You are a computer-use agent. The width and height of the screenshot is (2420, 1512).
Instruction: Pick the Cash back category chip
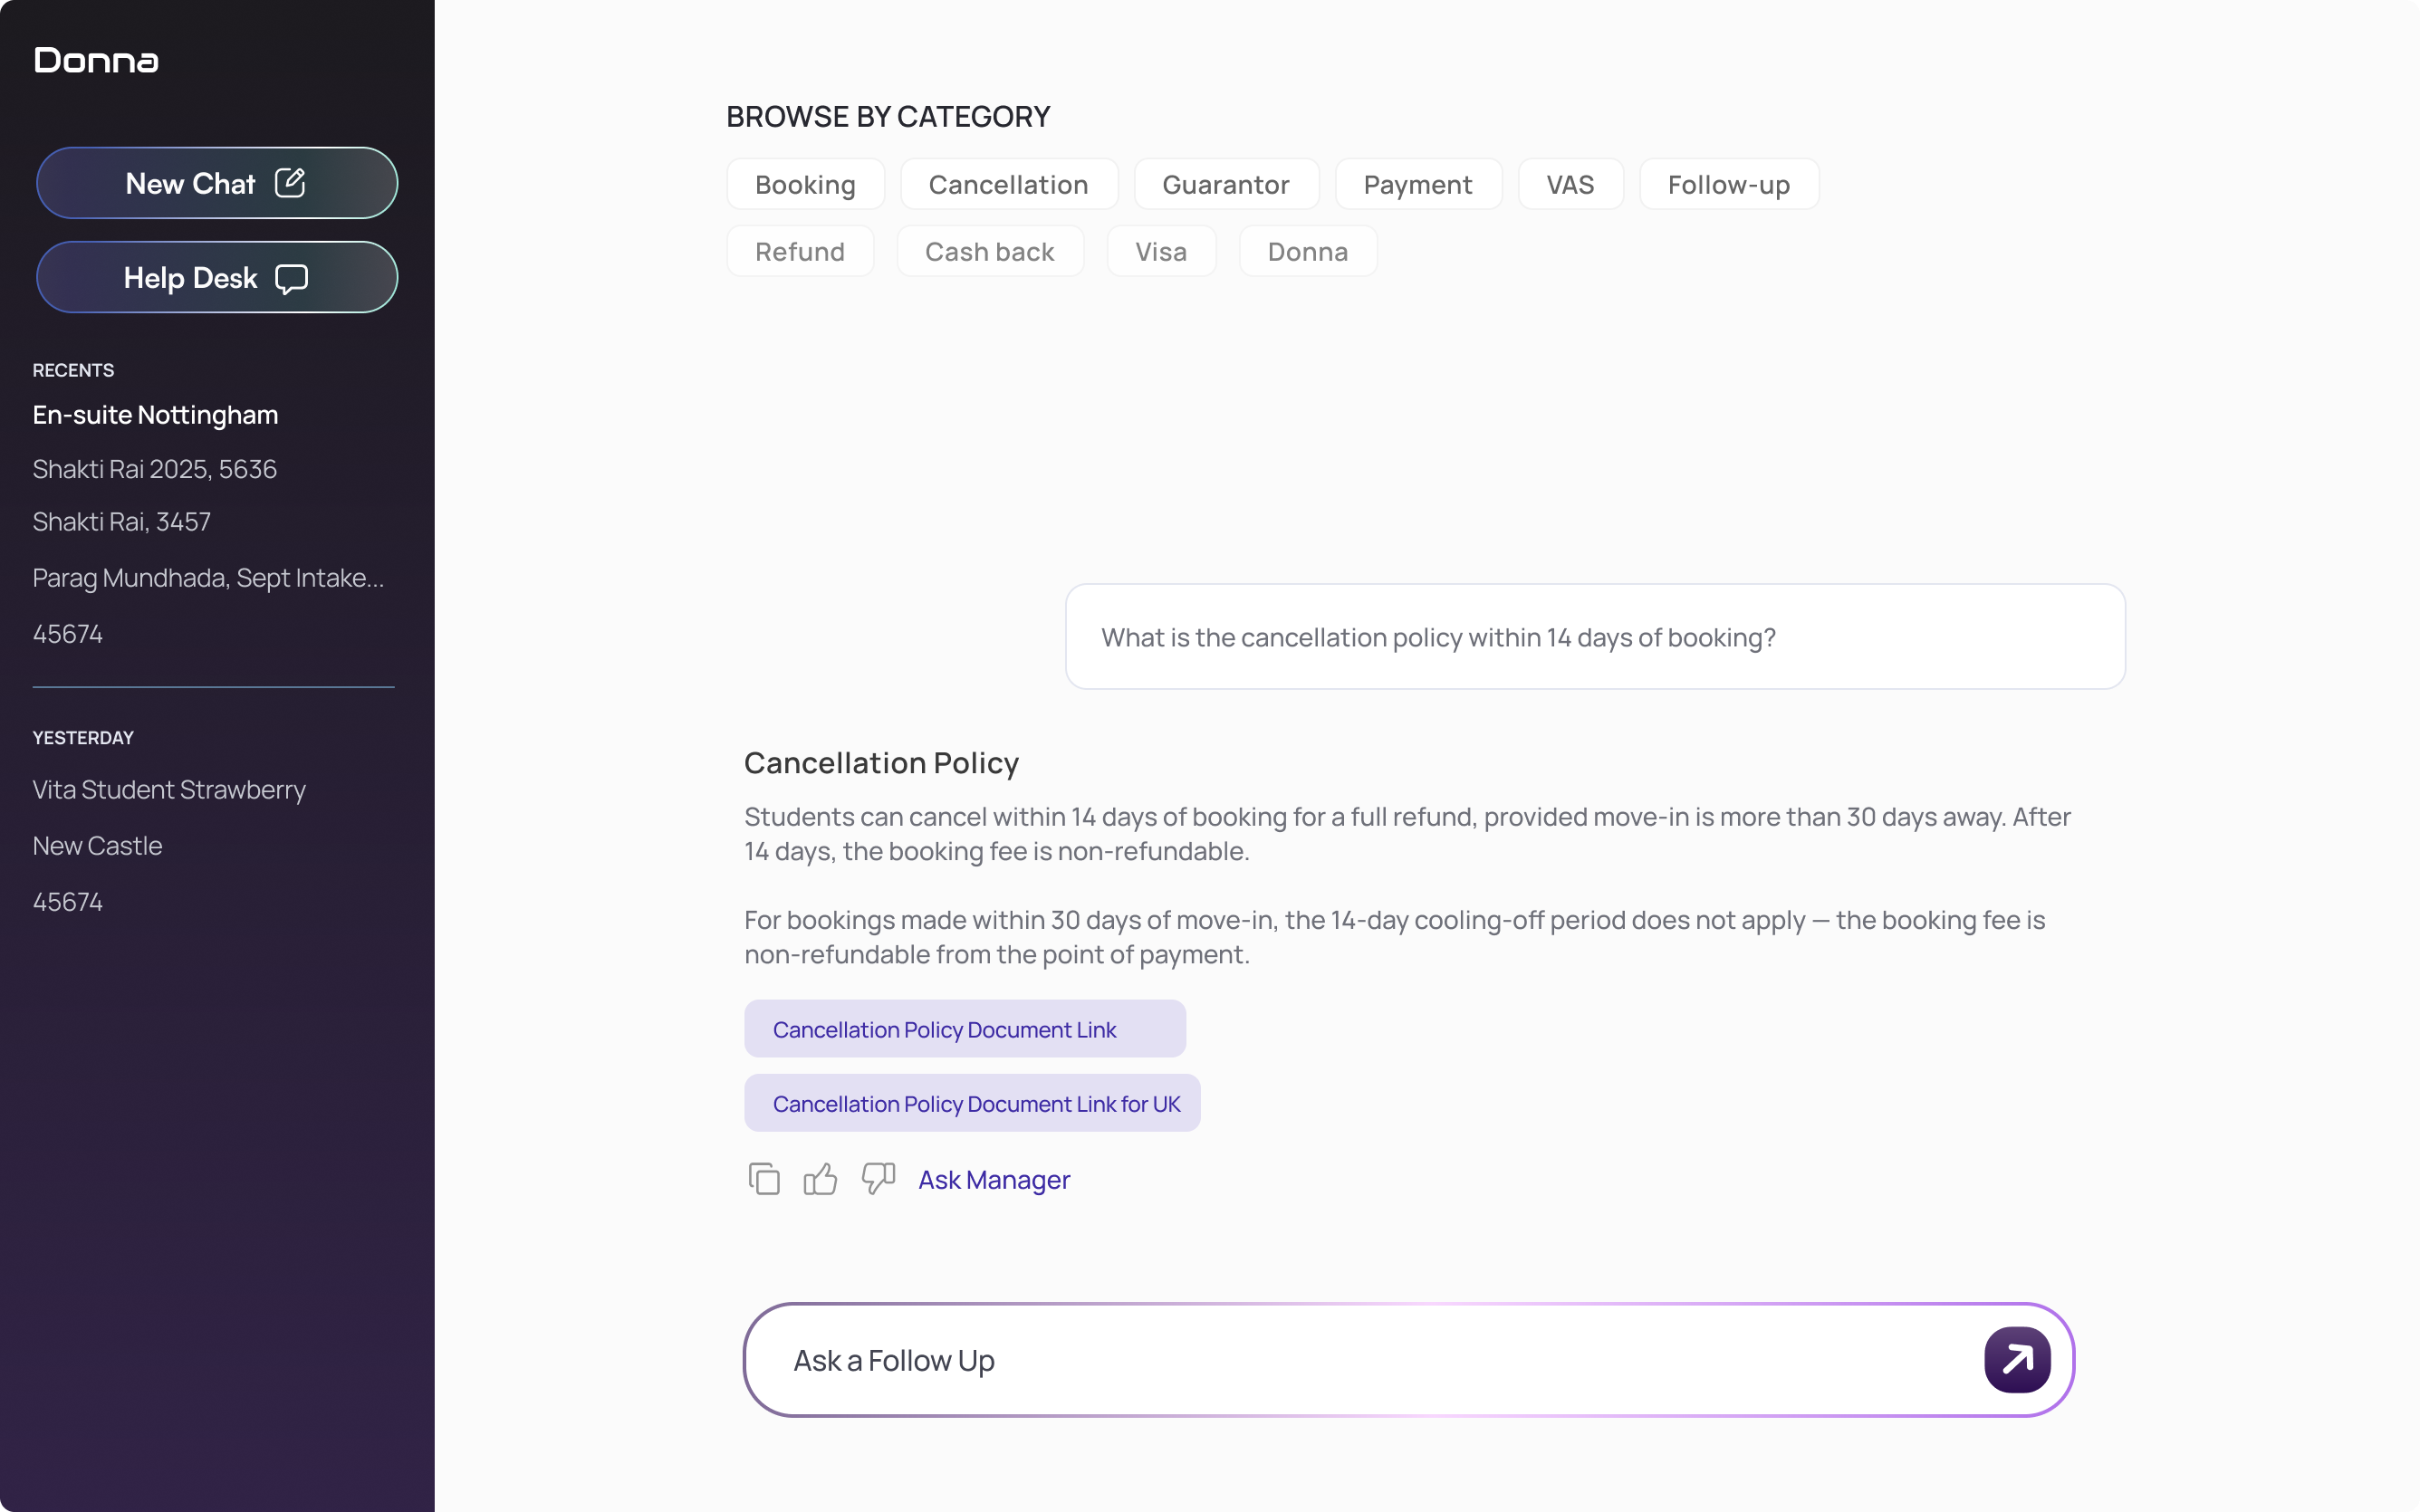click(x=990, y=251)
